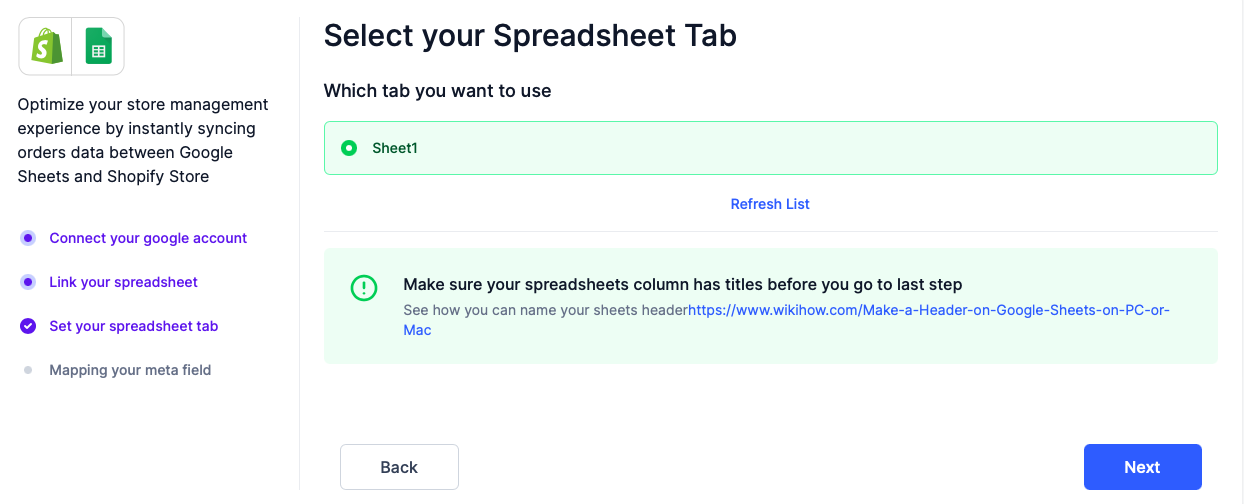This screenshot has height=504, width=1244.
Task: Open the Link your spreadsheet step
Action: coord(123,282)
